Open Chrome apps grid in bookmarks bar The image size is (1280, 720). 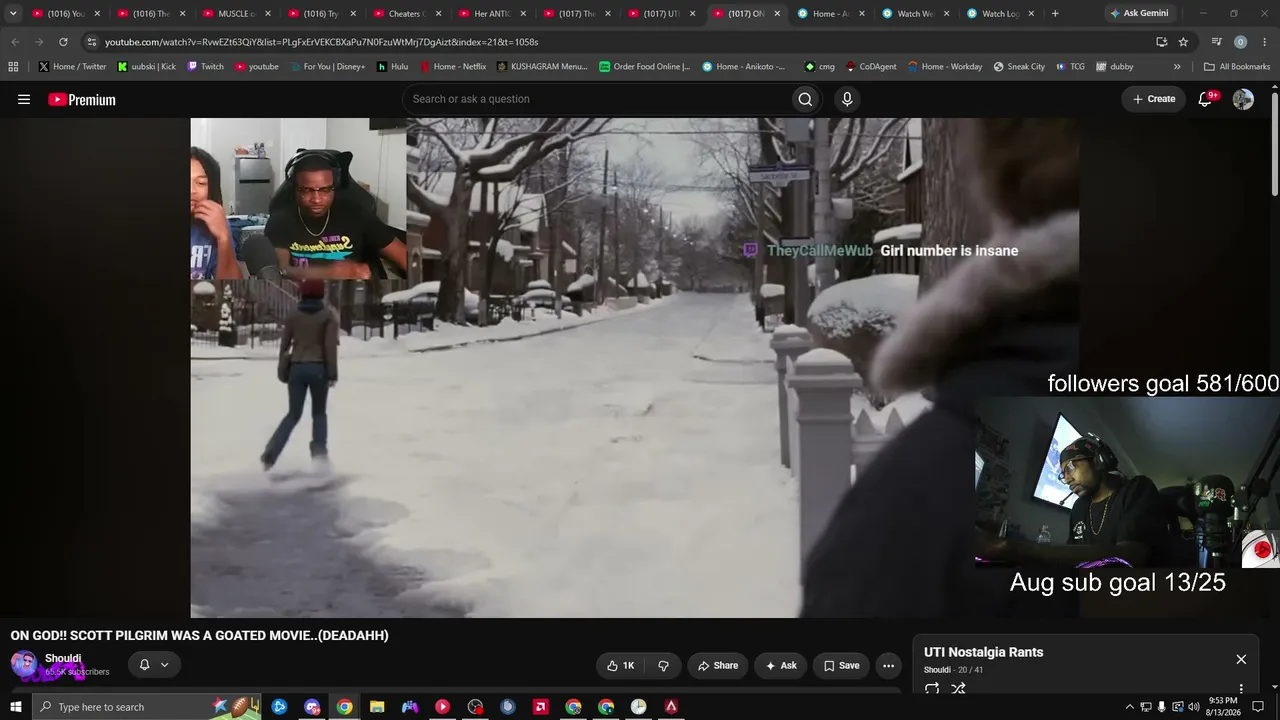coord(13,67)
